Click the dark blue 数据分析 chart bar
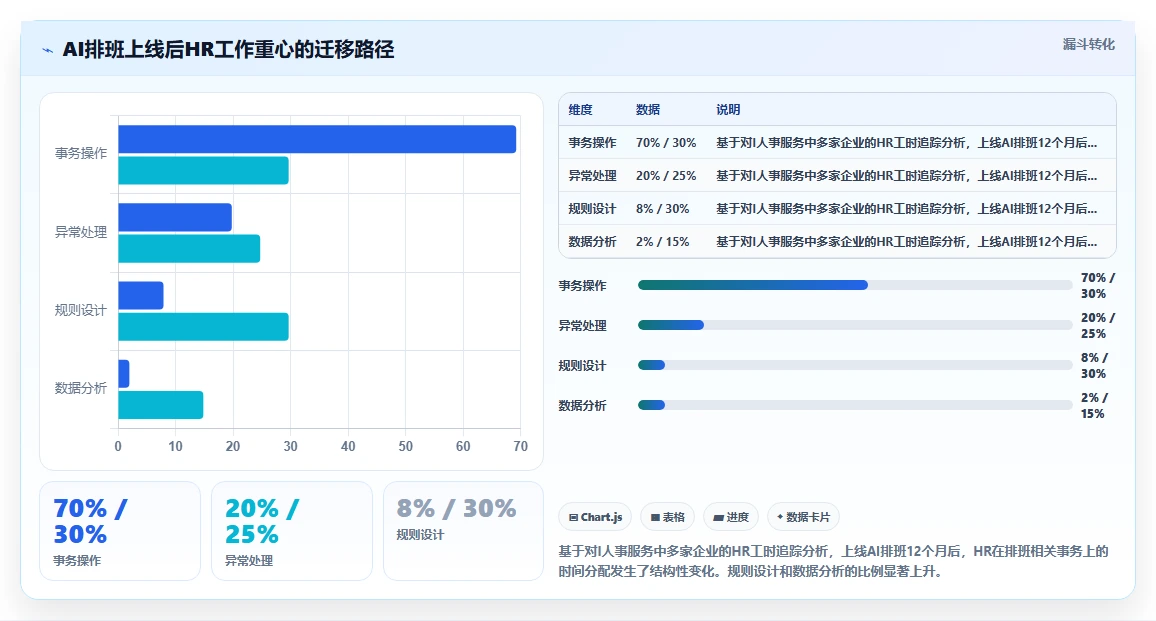 click(124, 374)
